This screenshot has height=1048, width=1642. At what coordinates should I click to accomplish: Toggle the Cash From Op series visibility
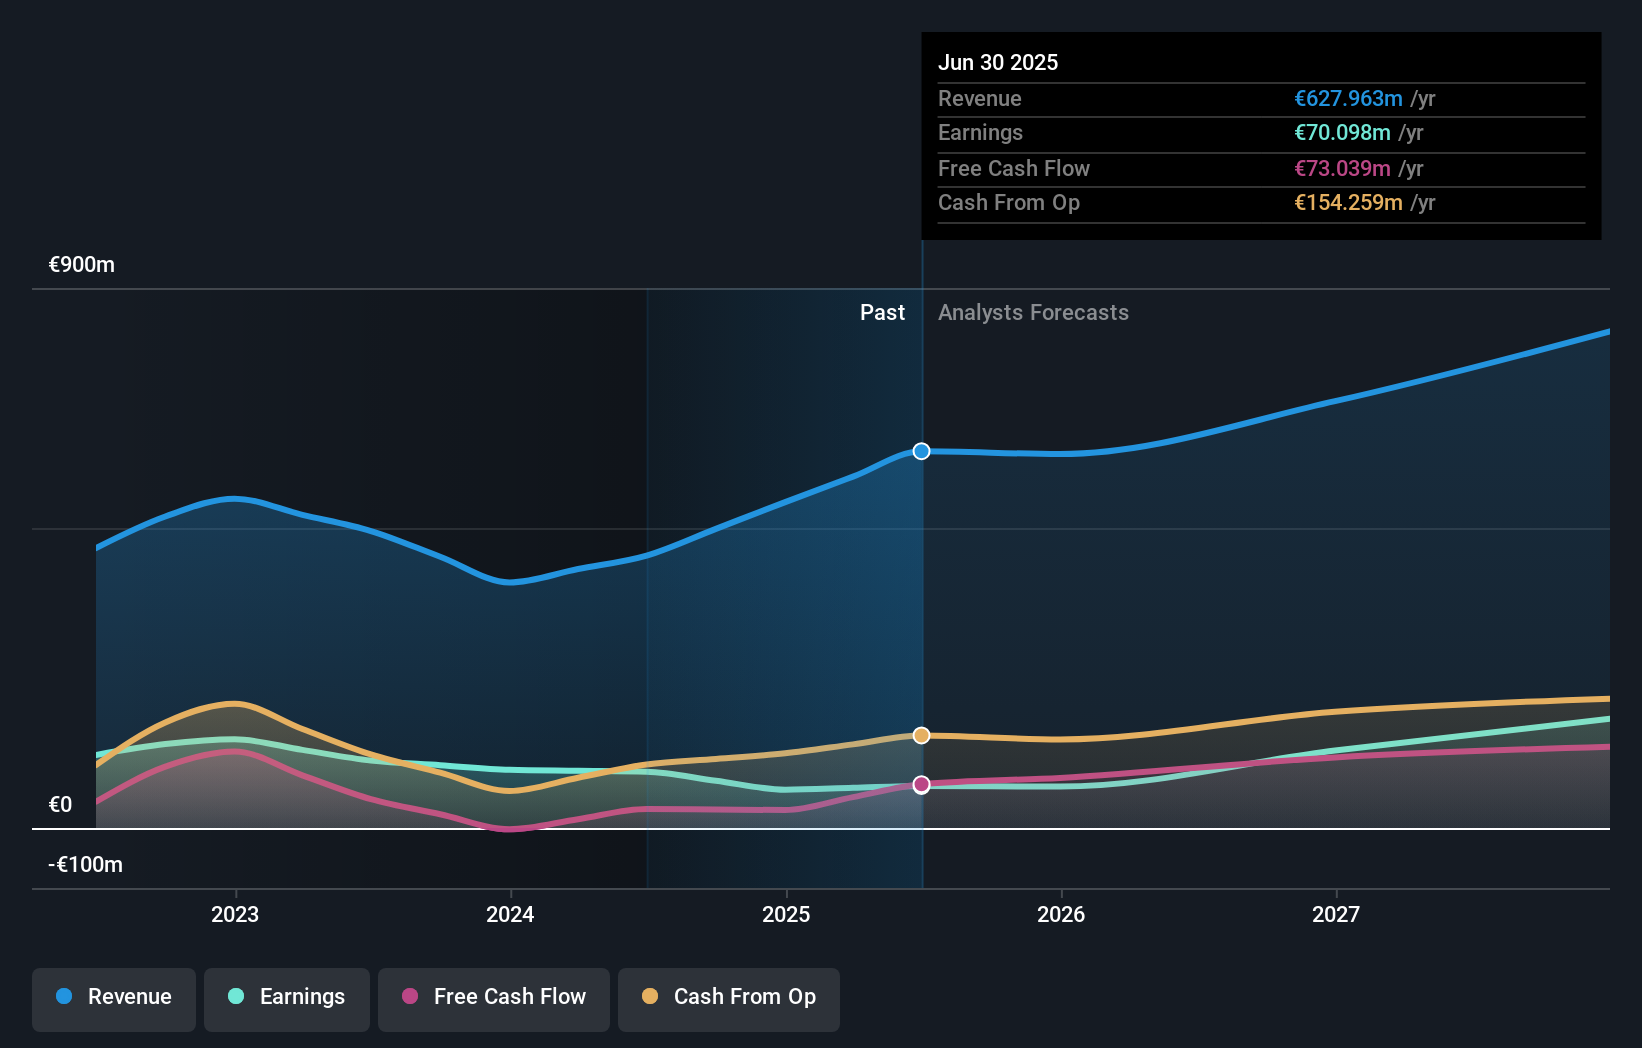click(x=728, y=997)
